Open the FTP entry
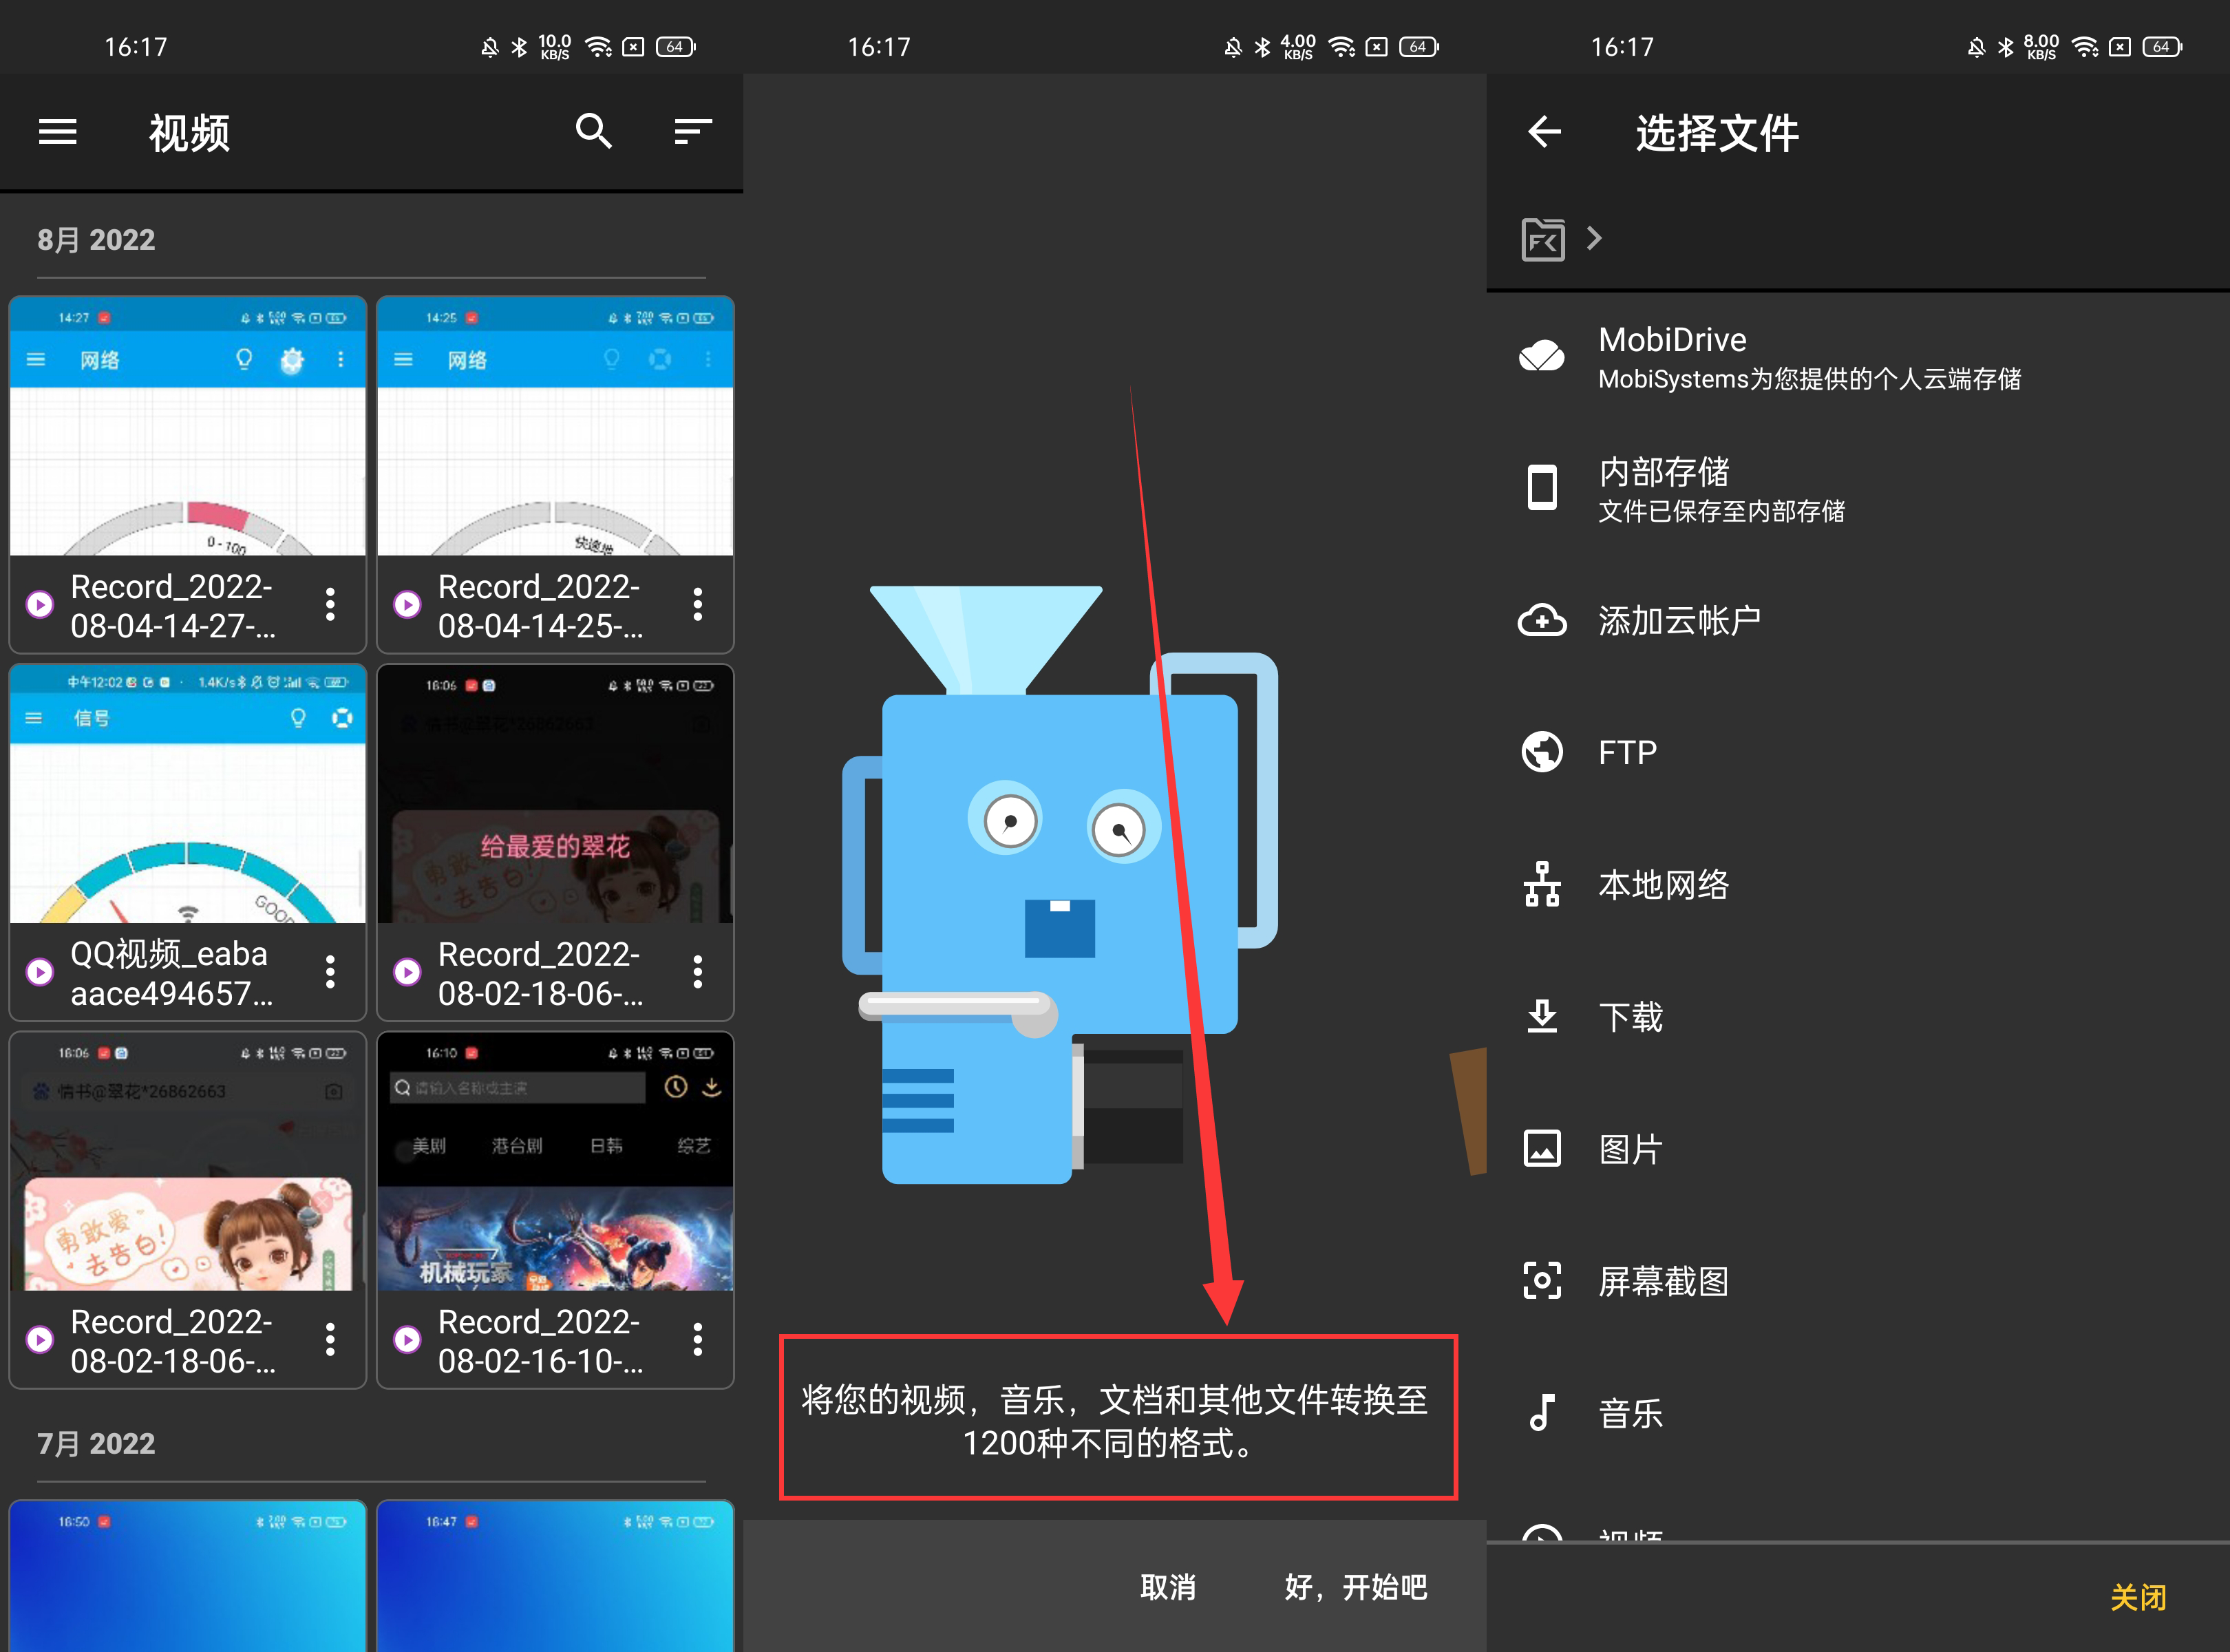The image size is (2230, 1652). coord(1858,752)
